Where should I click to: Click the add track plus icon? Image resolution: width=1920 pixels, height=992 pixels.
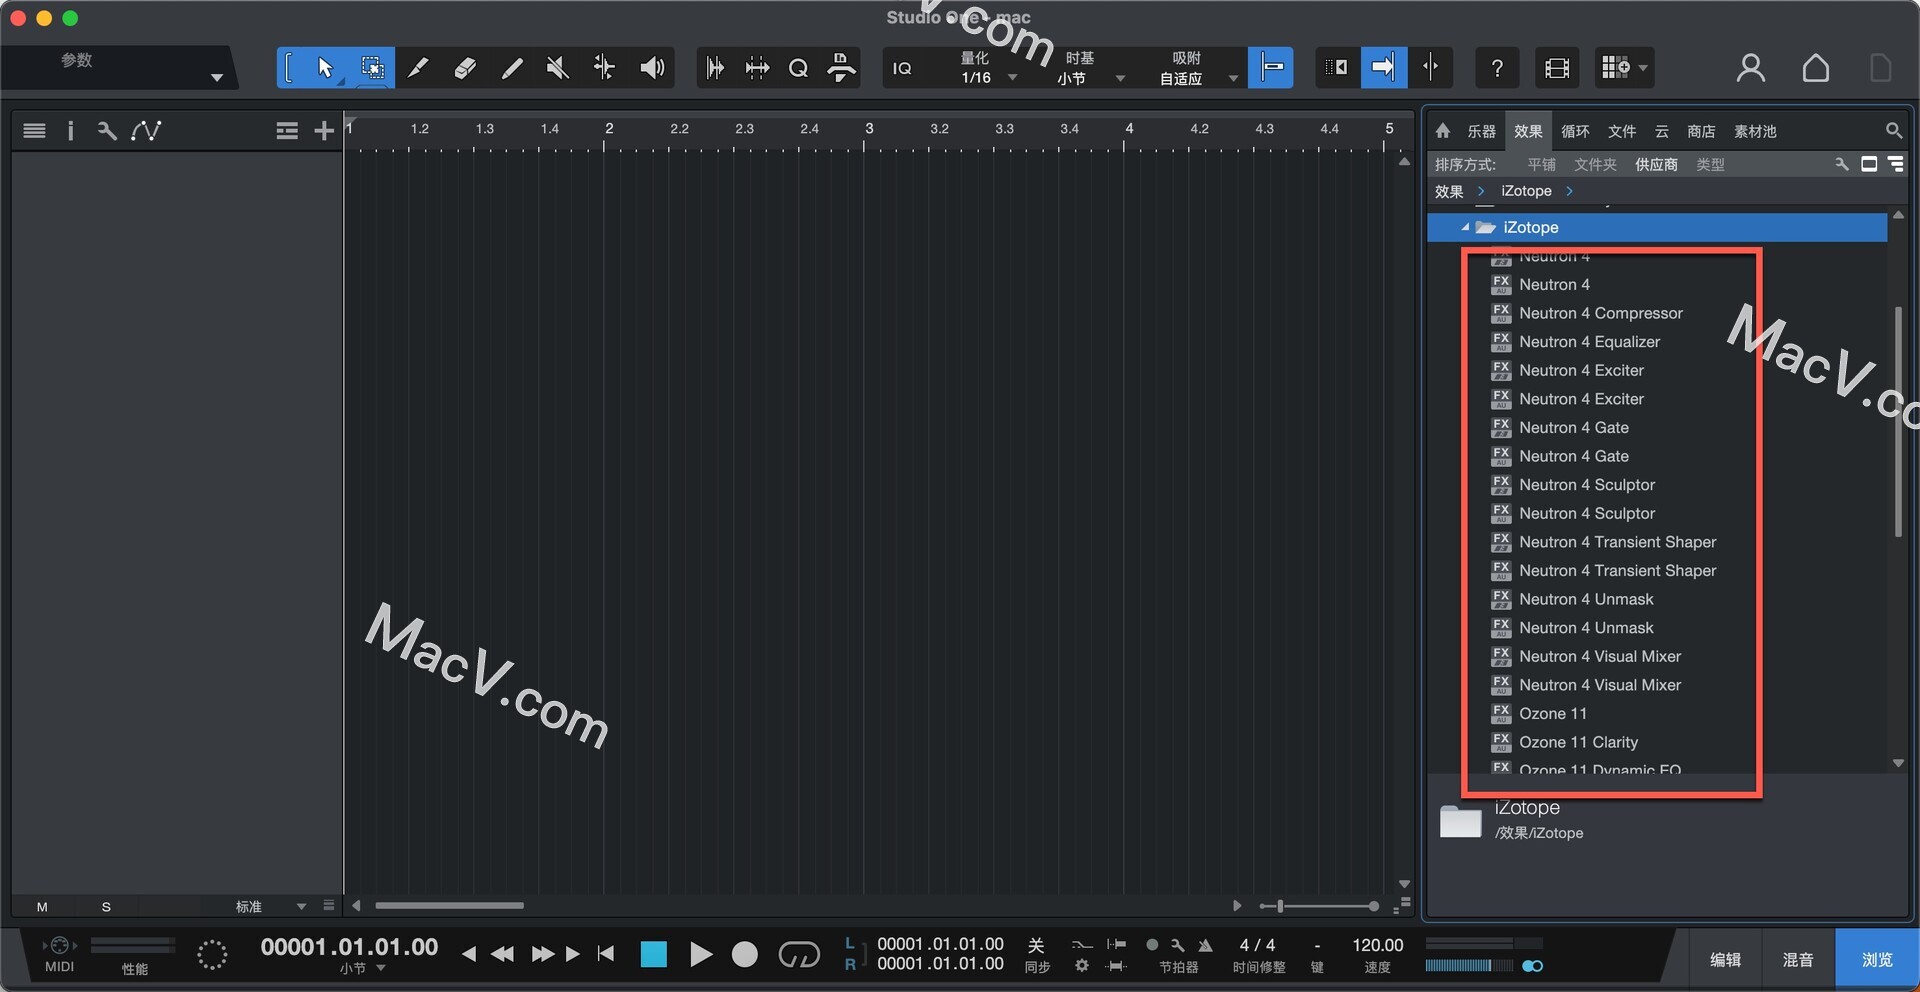[323, 131]
